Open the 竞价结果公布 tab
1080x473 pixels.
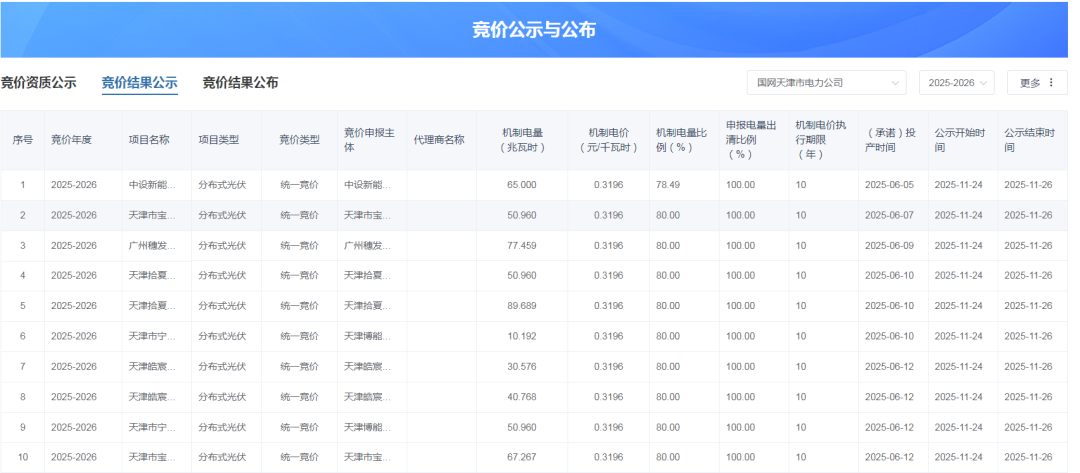(x=240, y=83)
